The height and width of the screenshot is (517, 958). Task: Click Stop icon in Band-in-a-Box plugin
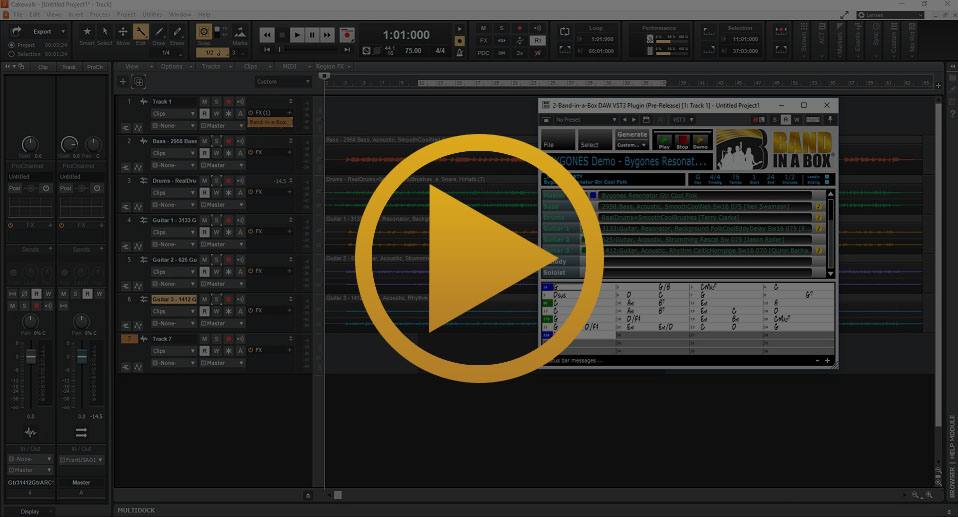(x=682, y=142)
